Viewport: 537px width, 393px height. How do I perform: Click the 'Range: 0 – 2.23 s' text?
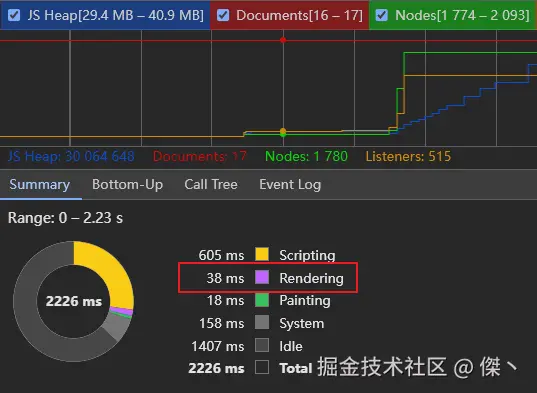coord(65,218)
